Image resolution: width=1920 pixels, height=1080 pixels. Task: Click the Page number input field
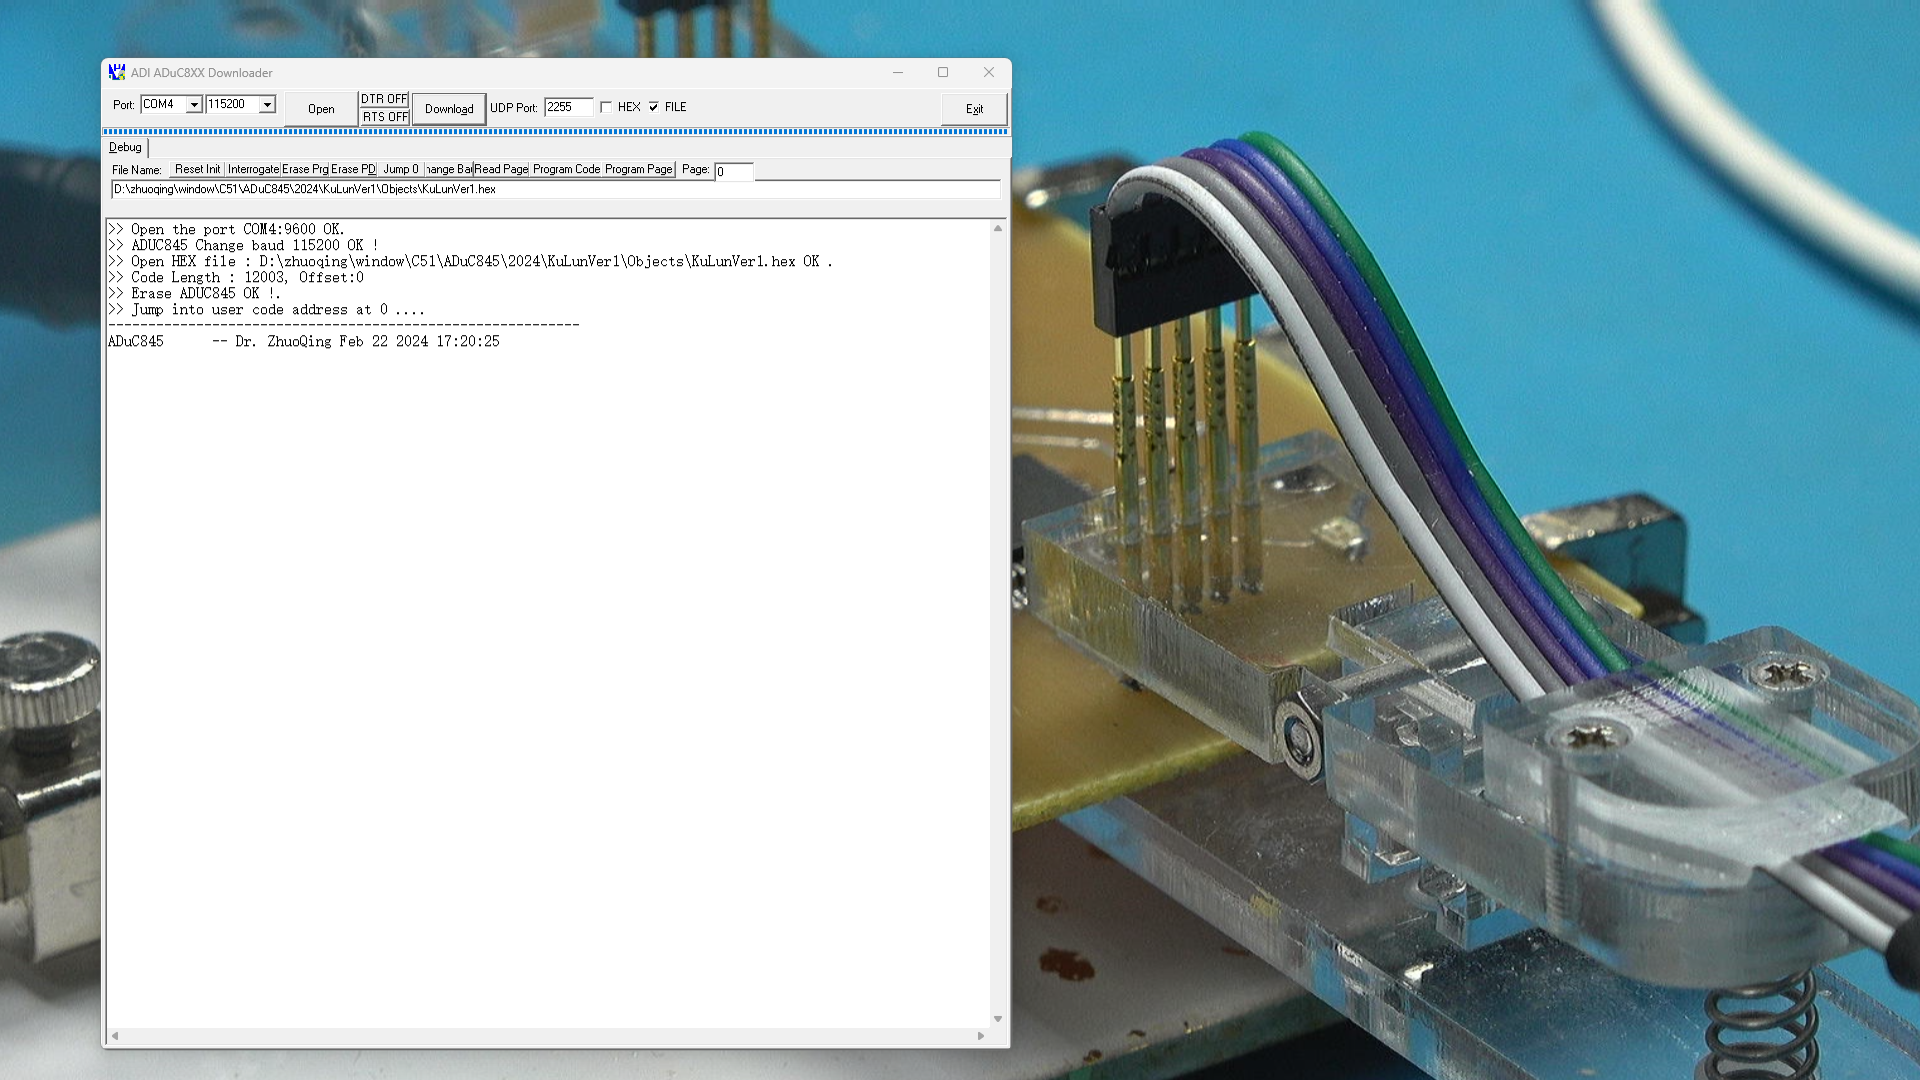pyautogui.click(x=733, y=171)
